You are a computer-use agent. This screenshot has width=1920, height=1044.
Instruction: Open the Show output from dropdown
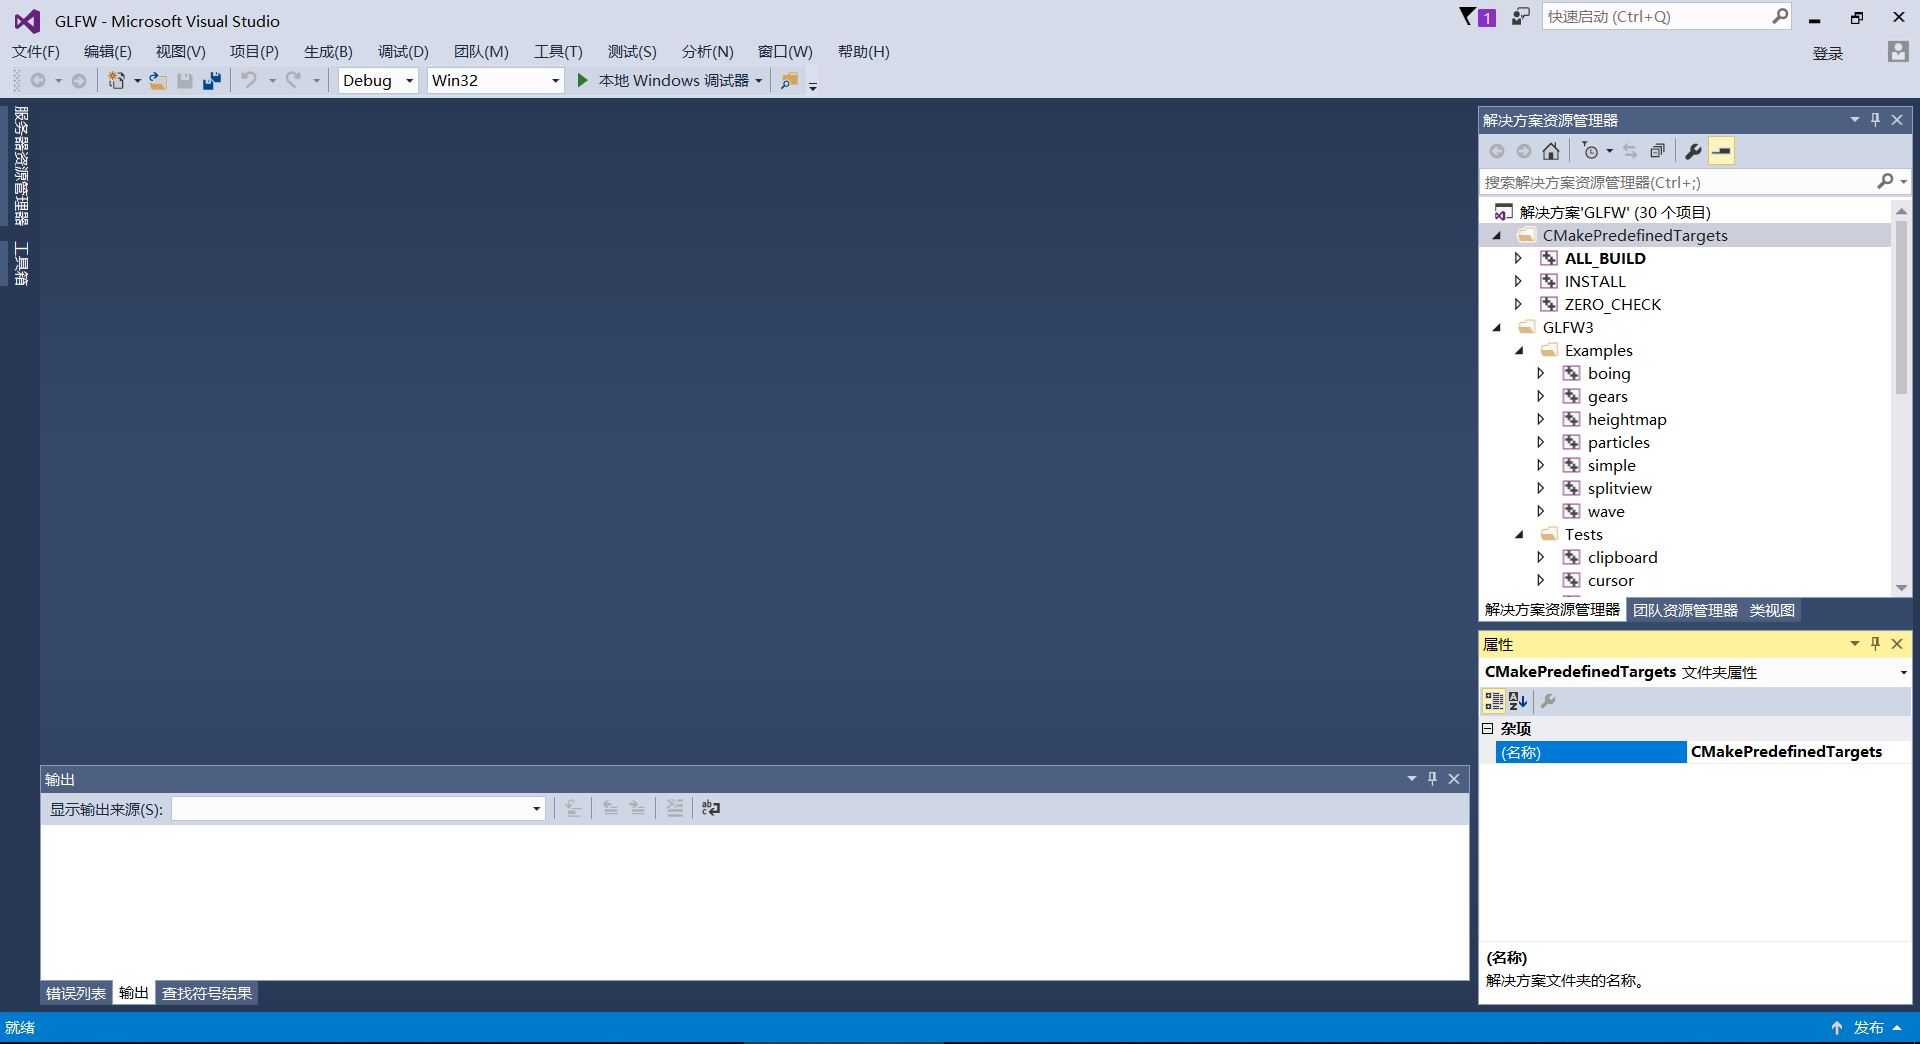point(358,808)
